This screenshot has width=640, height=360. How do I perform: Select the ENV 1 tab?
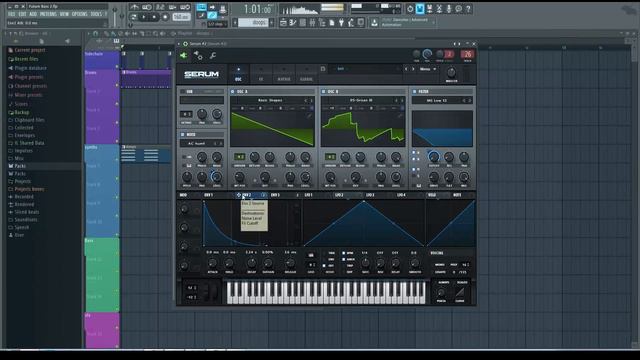point(209,195)
